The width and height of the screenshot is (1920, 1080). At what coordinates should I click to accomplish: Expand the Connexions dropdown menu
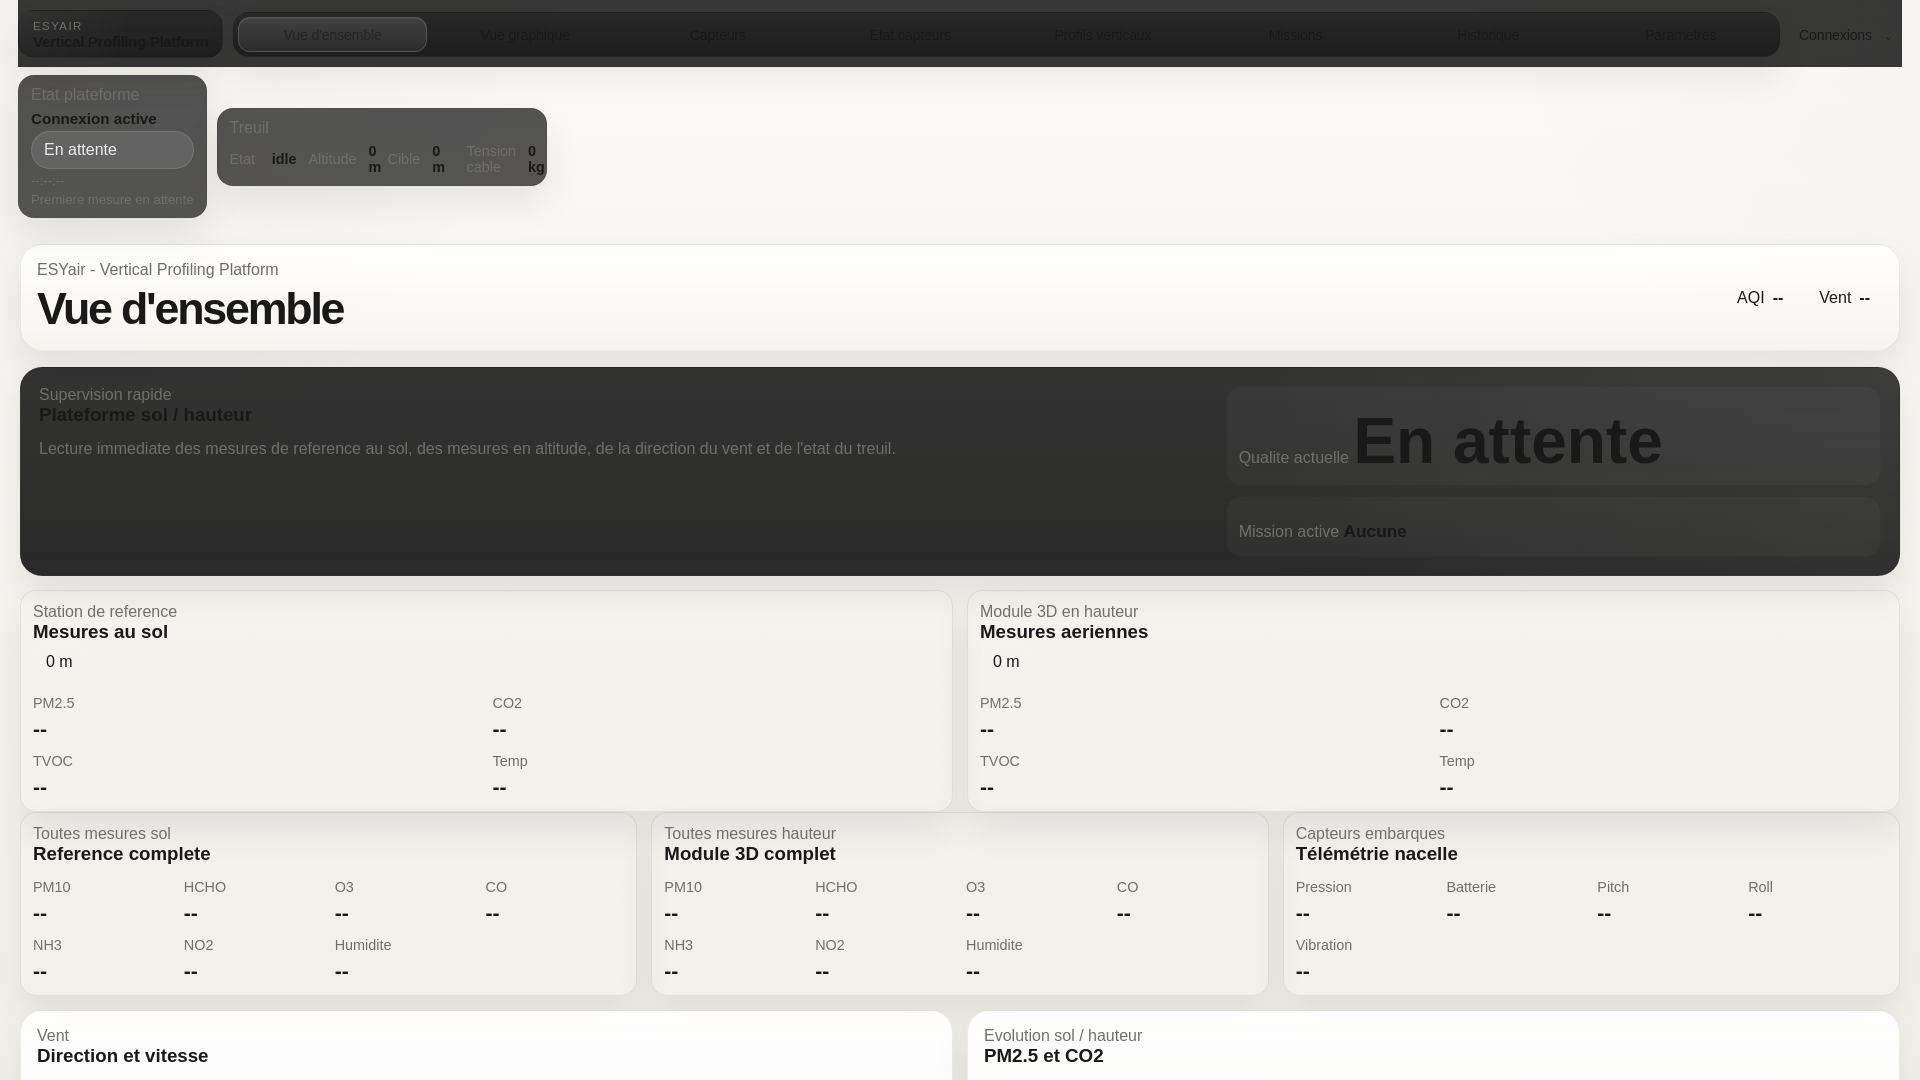point(1843,35)
